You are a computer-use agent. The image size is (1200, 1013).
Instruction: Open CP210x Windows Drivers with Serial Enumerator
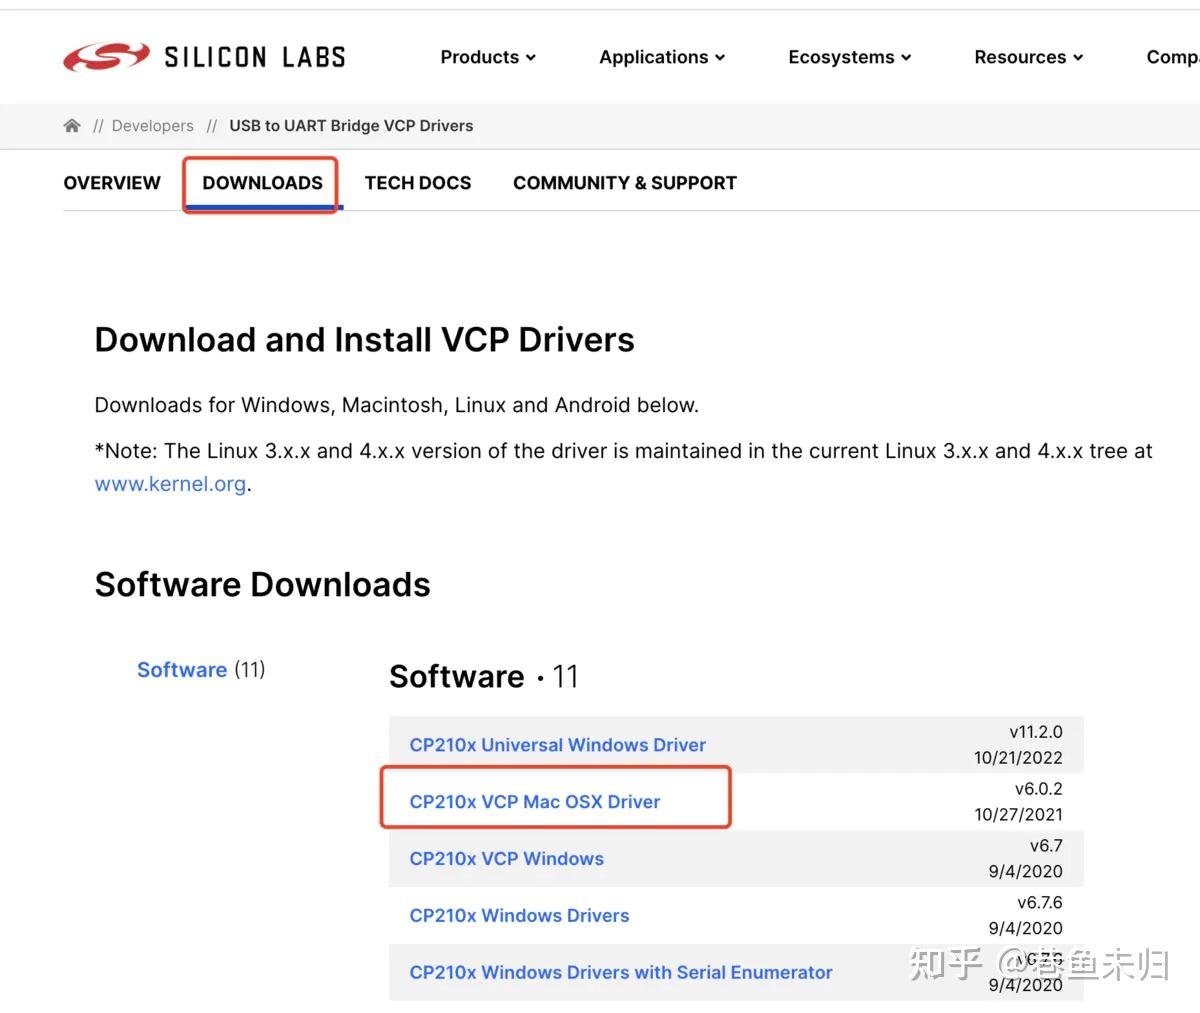tap(620, 973)
